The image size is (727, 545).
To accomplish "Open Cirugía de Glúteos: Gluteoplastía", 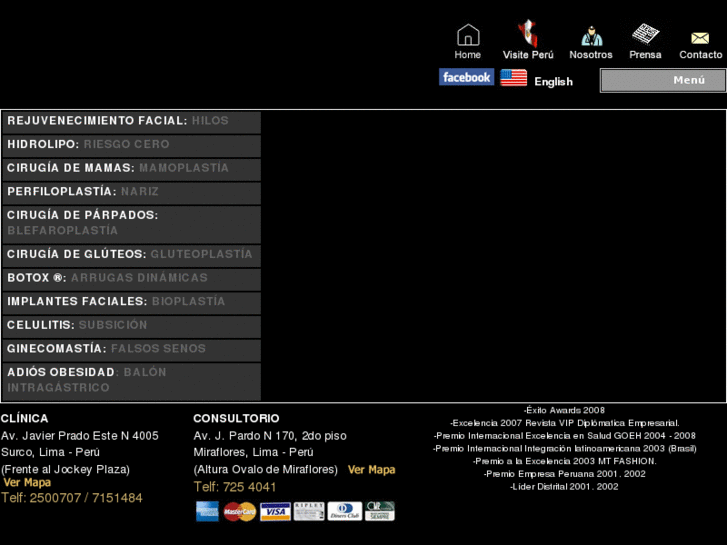I will (x=132, y=256).
